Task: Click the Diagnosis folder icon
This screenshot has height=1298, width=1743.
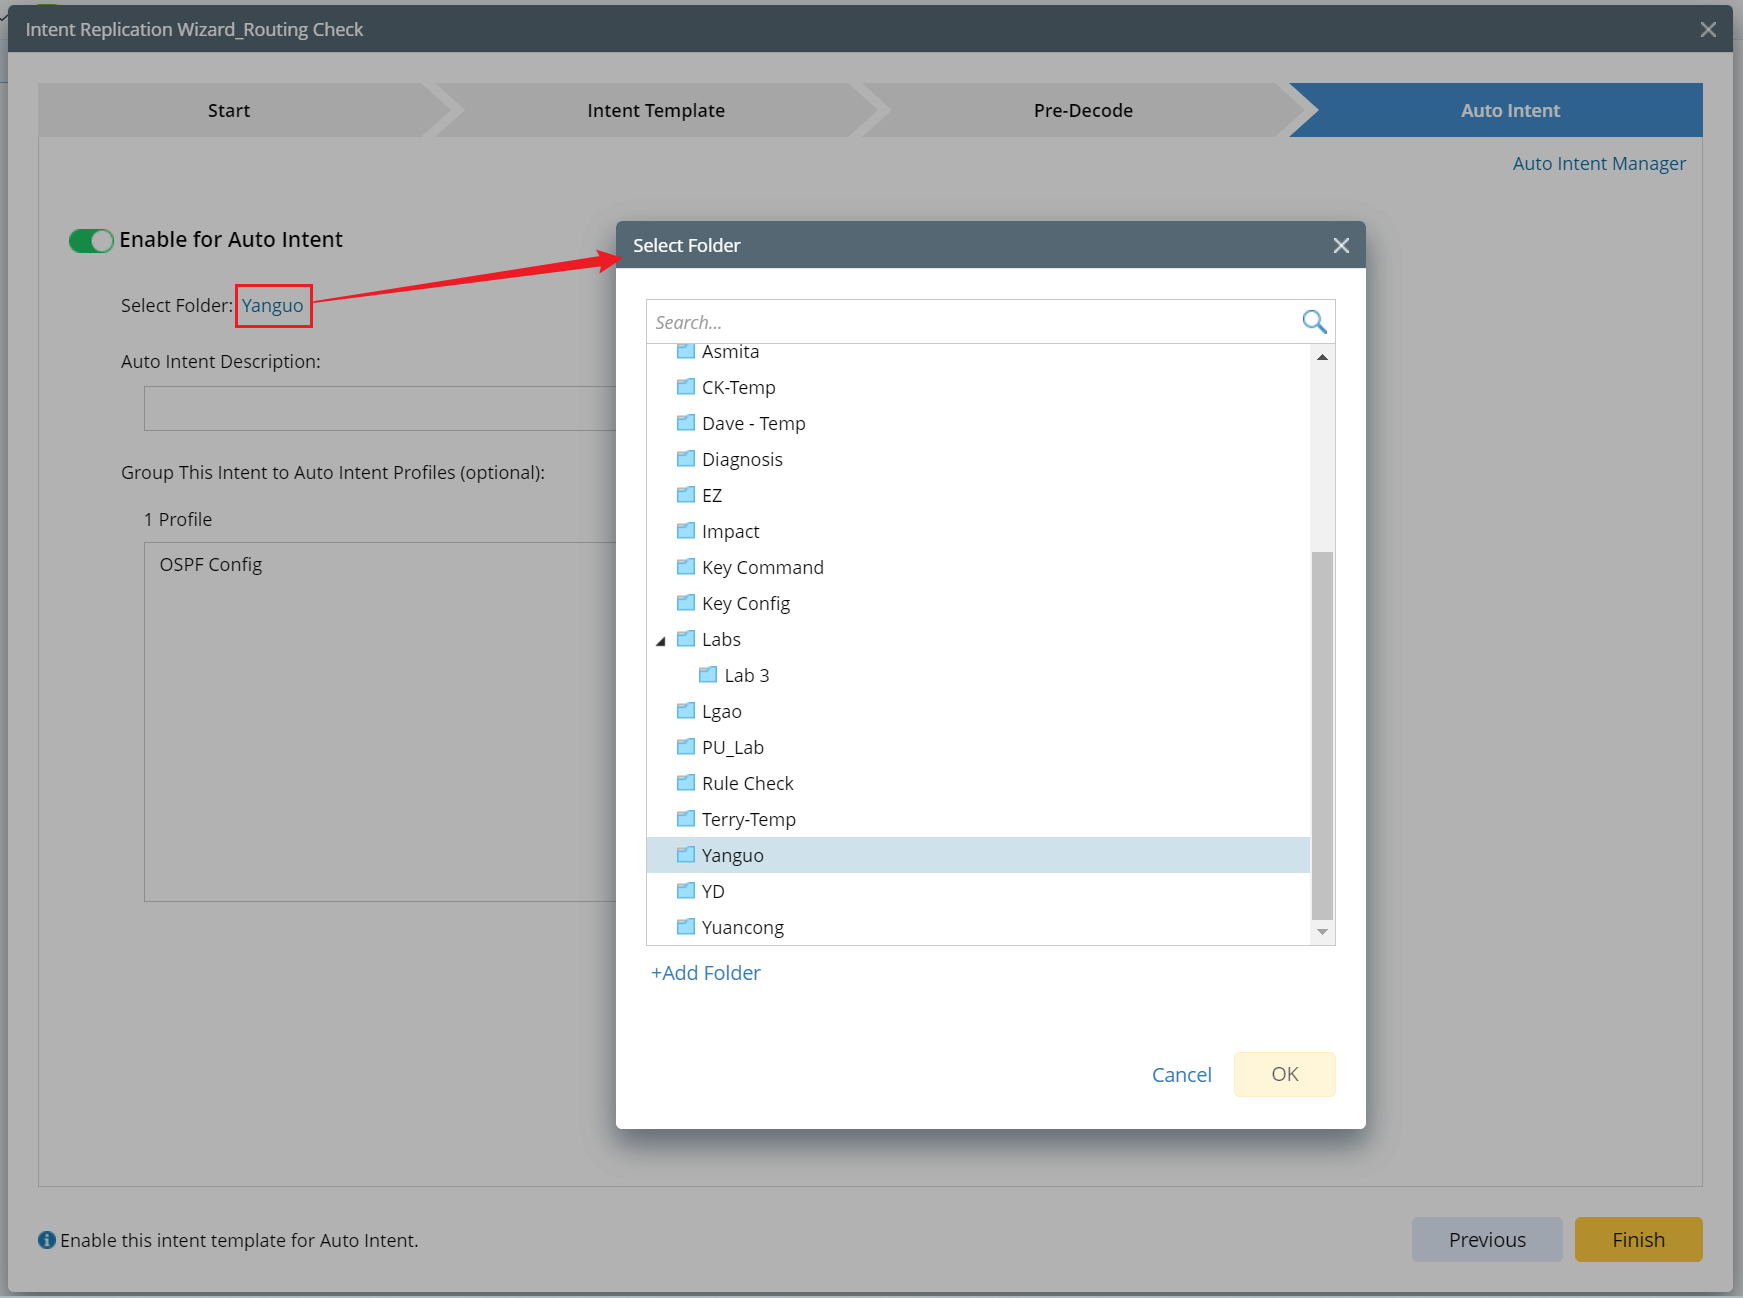Action: click(x=686, y=459)
